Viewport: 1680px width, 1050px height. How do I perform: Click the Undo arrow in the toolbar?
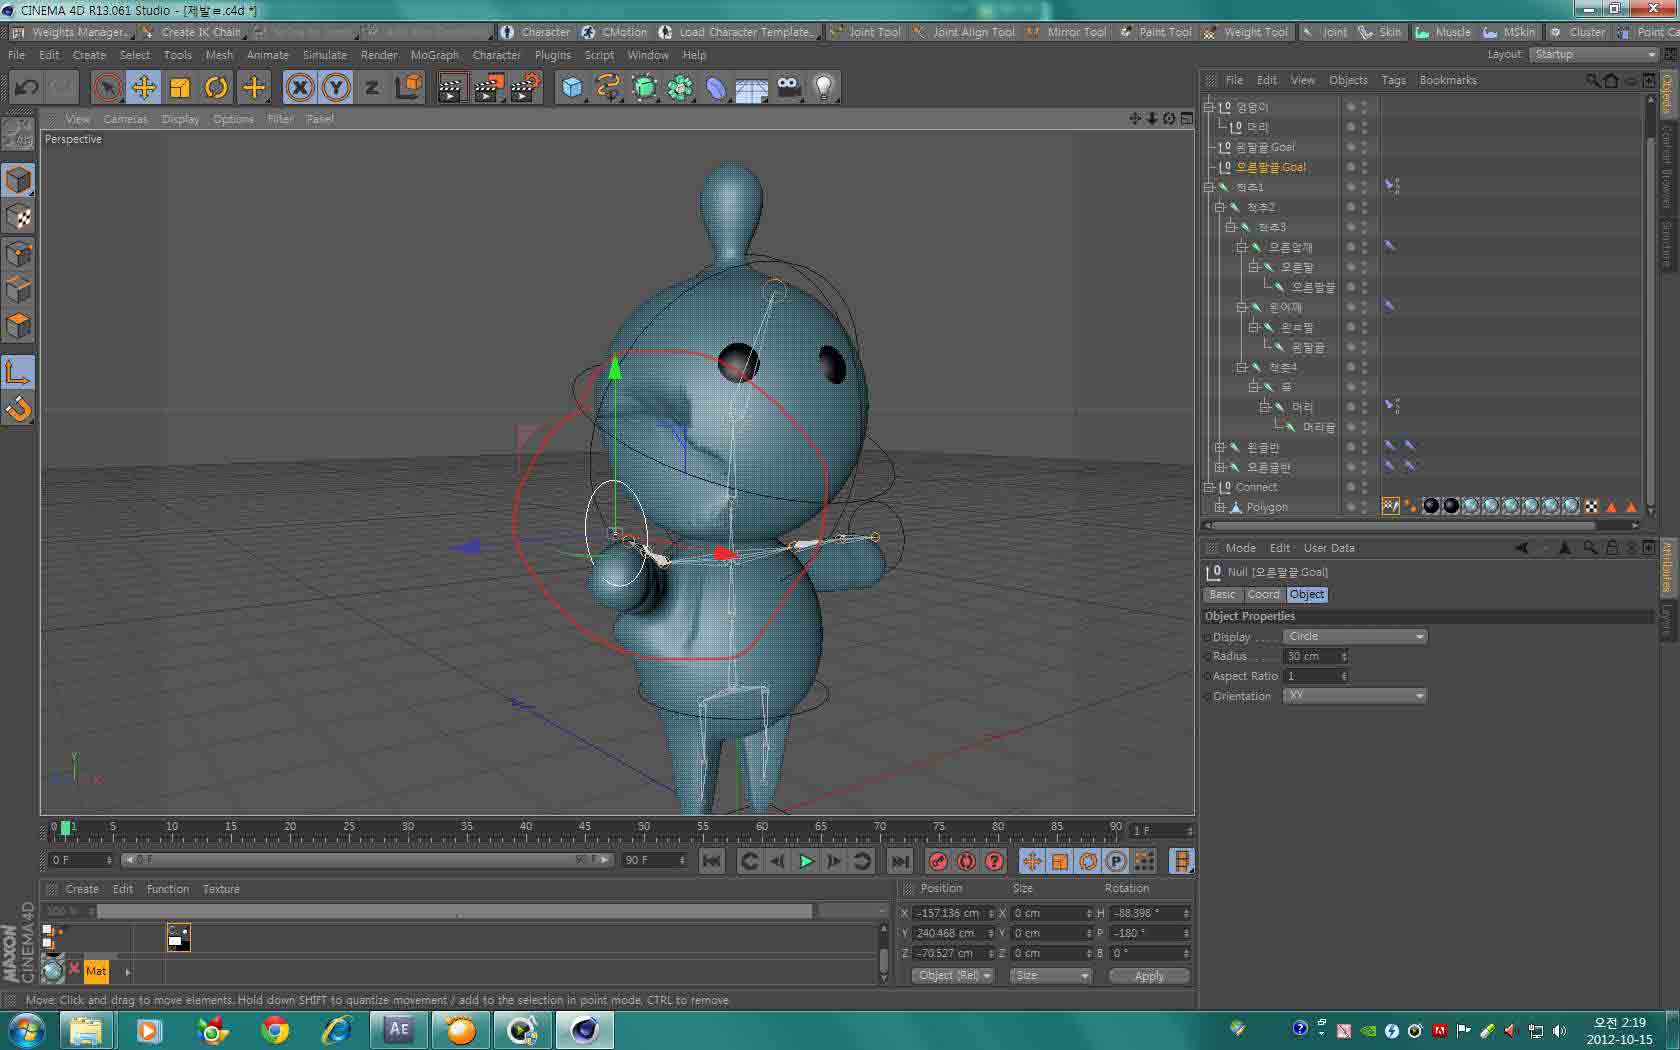26,88
